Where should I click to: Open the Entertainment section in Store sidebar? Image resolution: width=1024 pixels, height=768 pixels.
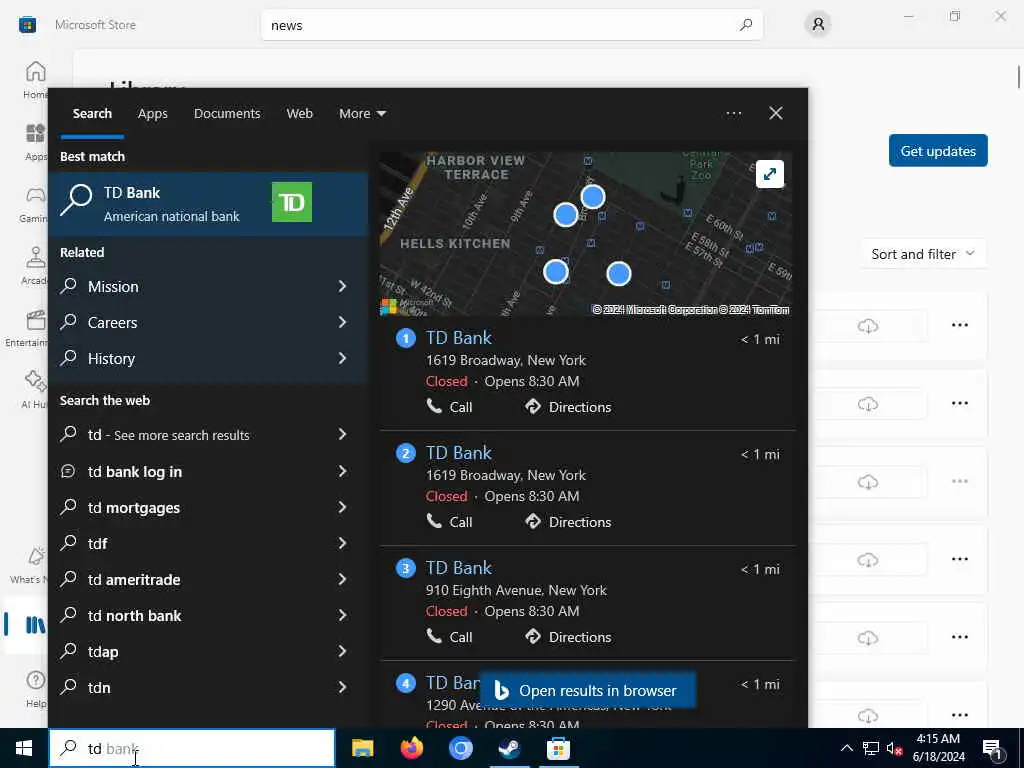click(x=27, y=328)
